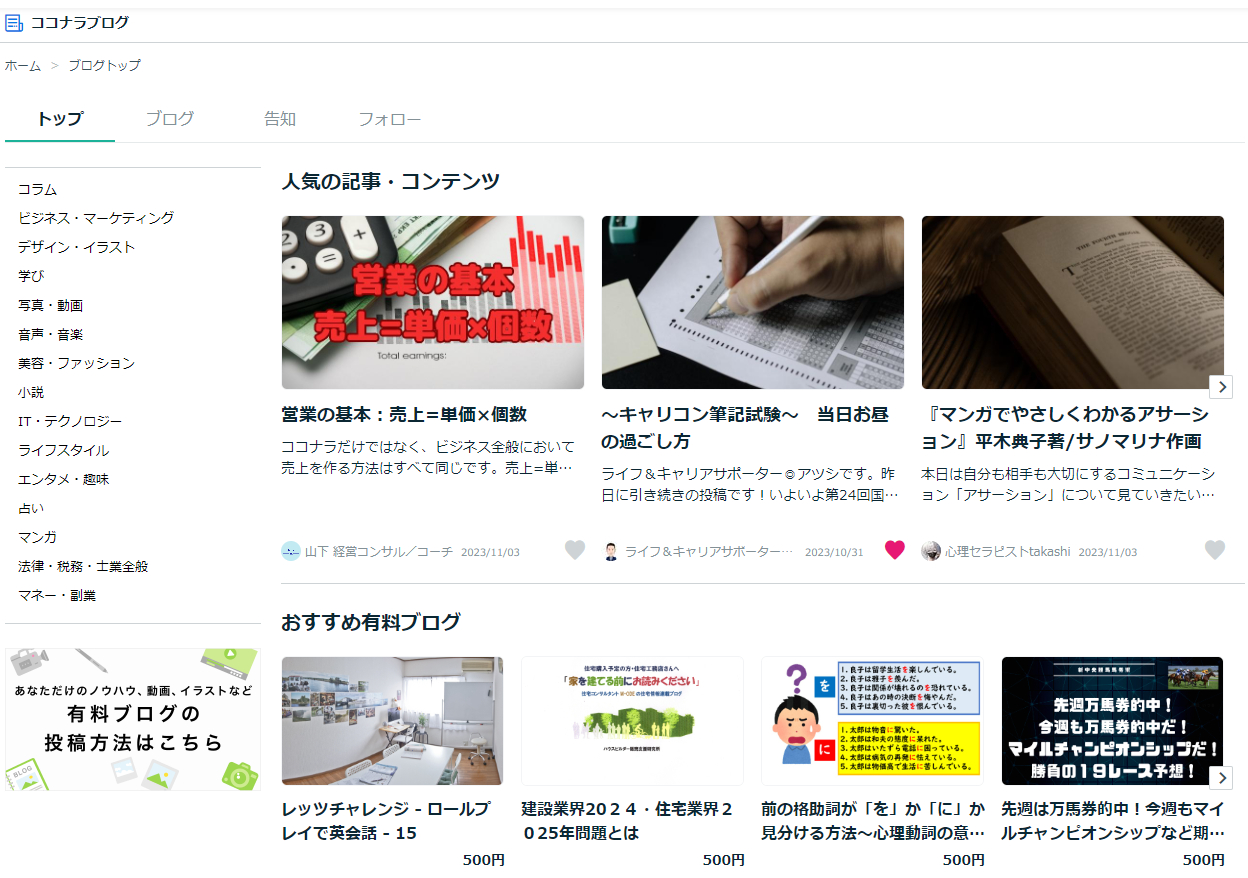Screen dimensions: 1248x878
Task: Open the を/に grammar quiz thumbnail
Action: pos(872,721)
